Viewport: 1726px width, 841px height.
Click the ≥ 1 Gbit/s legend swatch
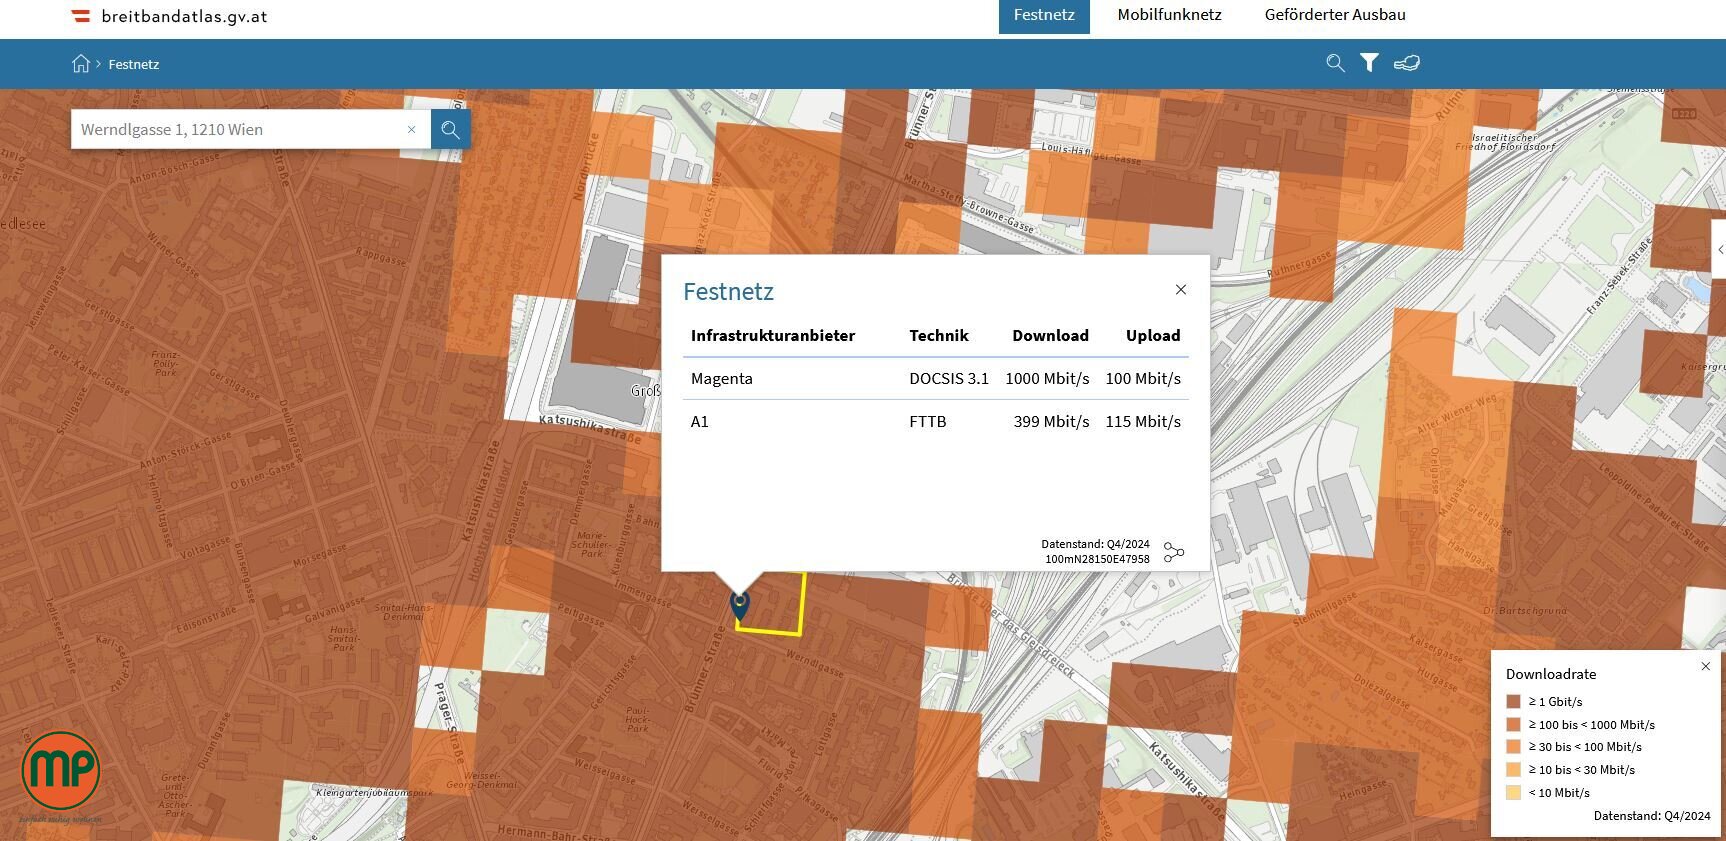pos(1513,702)
